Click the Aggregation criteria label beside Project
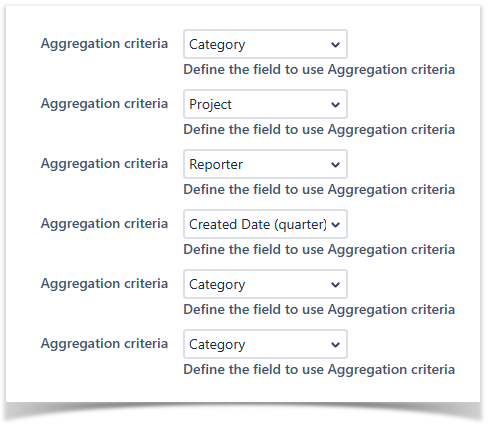Image resolution: width=494 pixels, height=431 pixels. click(104, 104)
